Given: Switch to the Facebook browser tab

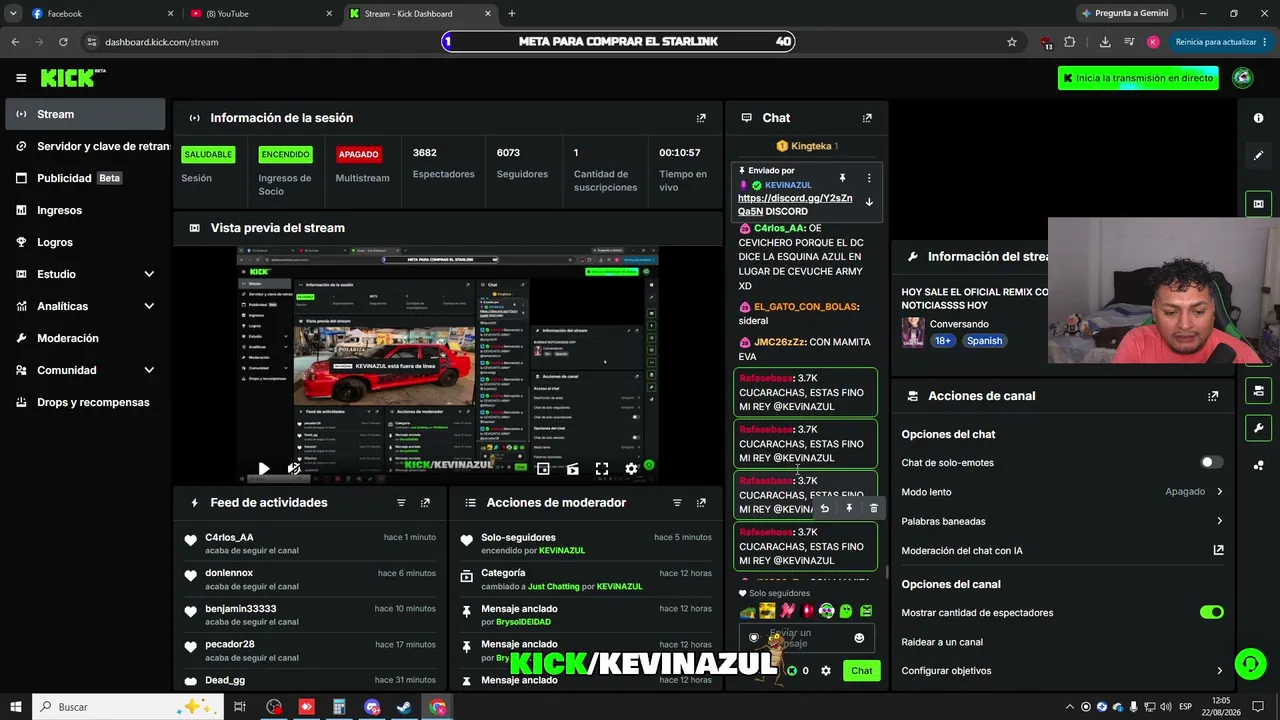Looking at the screenshot, I should click(100, 14).
